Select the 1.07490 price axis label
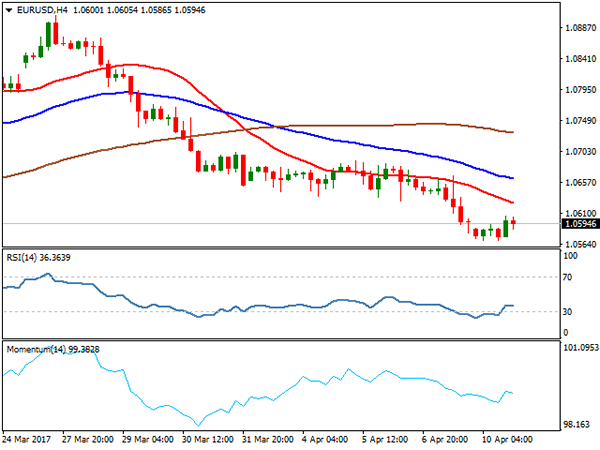Viewport: 600px width, 450px height. 580,121
